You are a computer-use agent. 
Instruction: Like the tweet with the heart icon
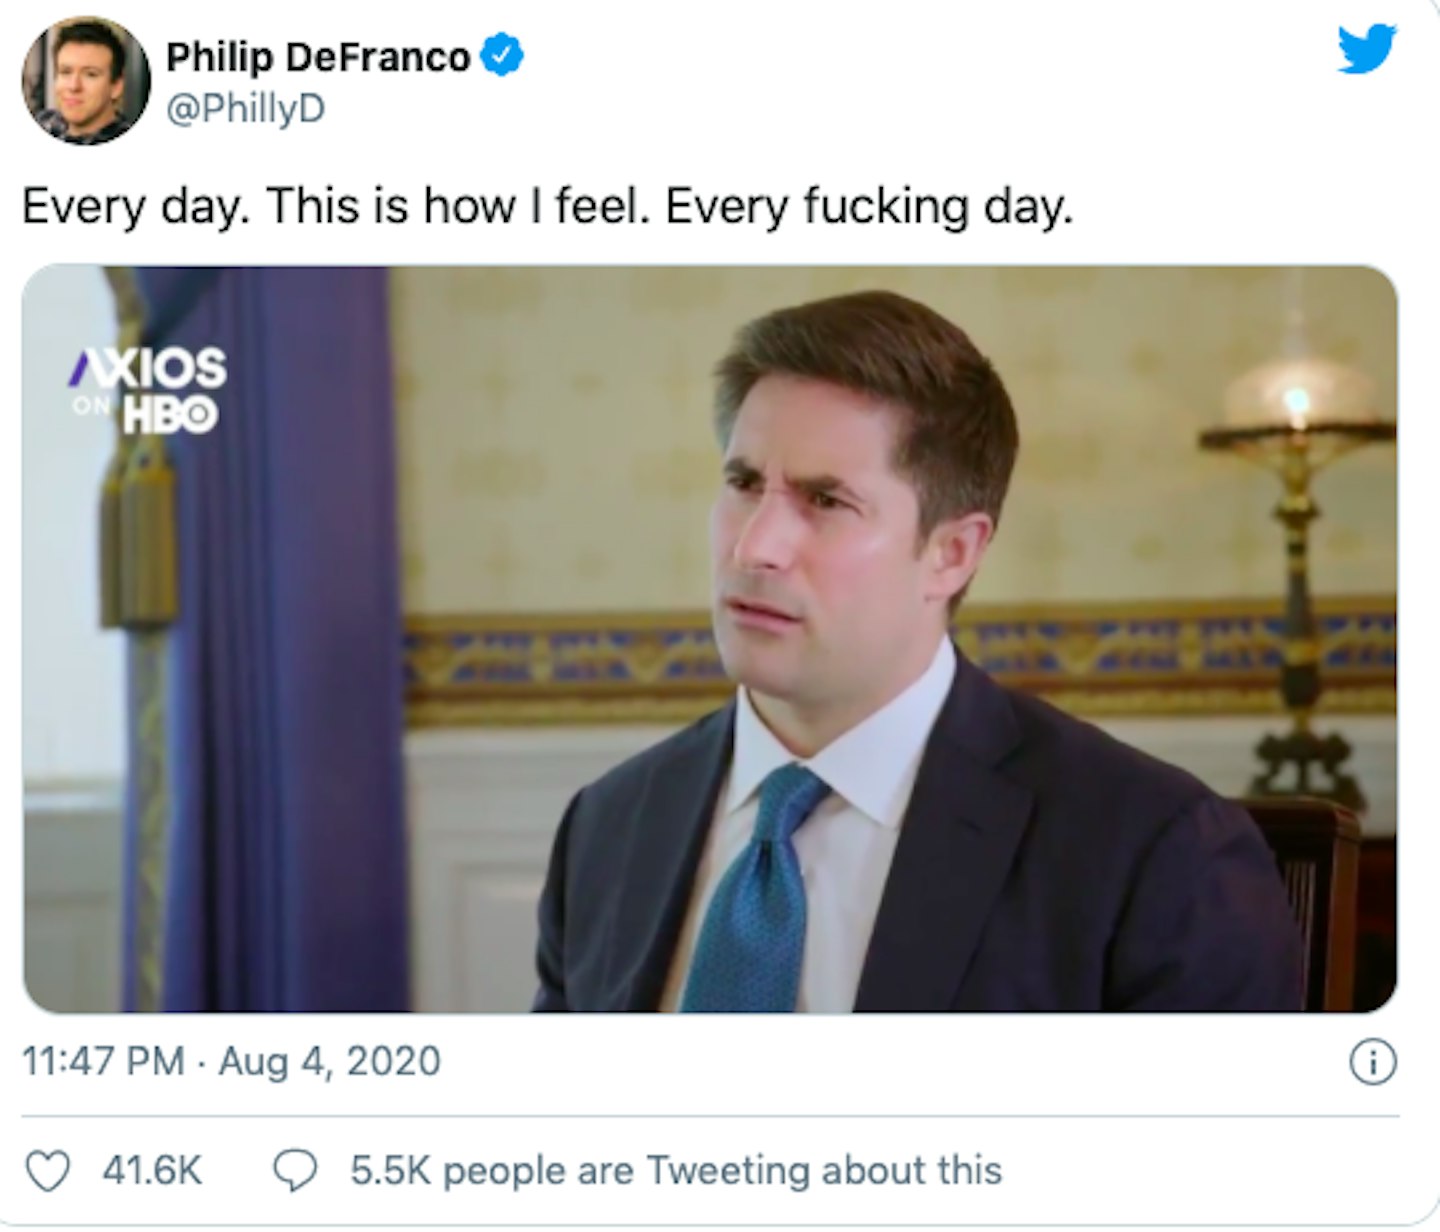47,1170
